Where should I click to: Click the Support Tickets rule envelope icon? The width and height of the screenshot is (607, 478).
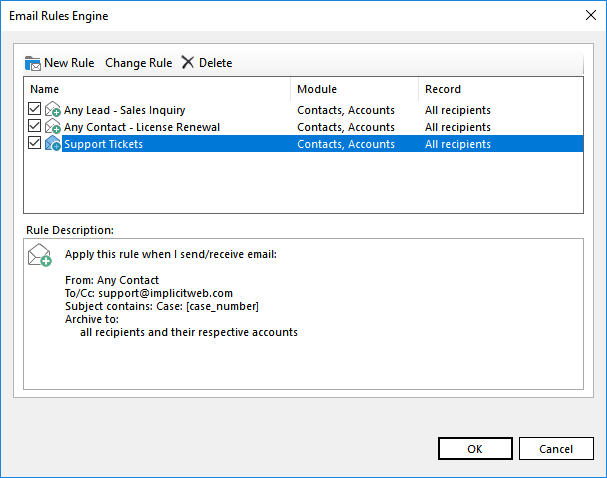click(x=53, y=144)
